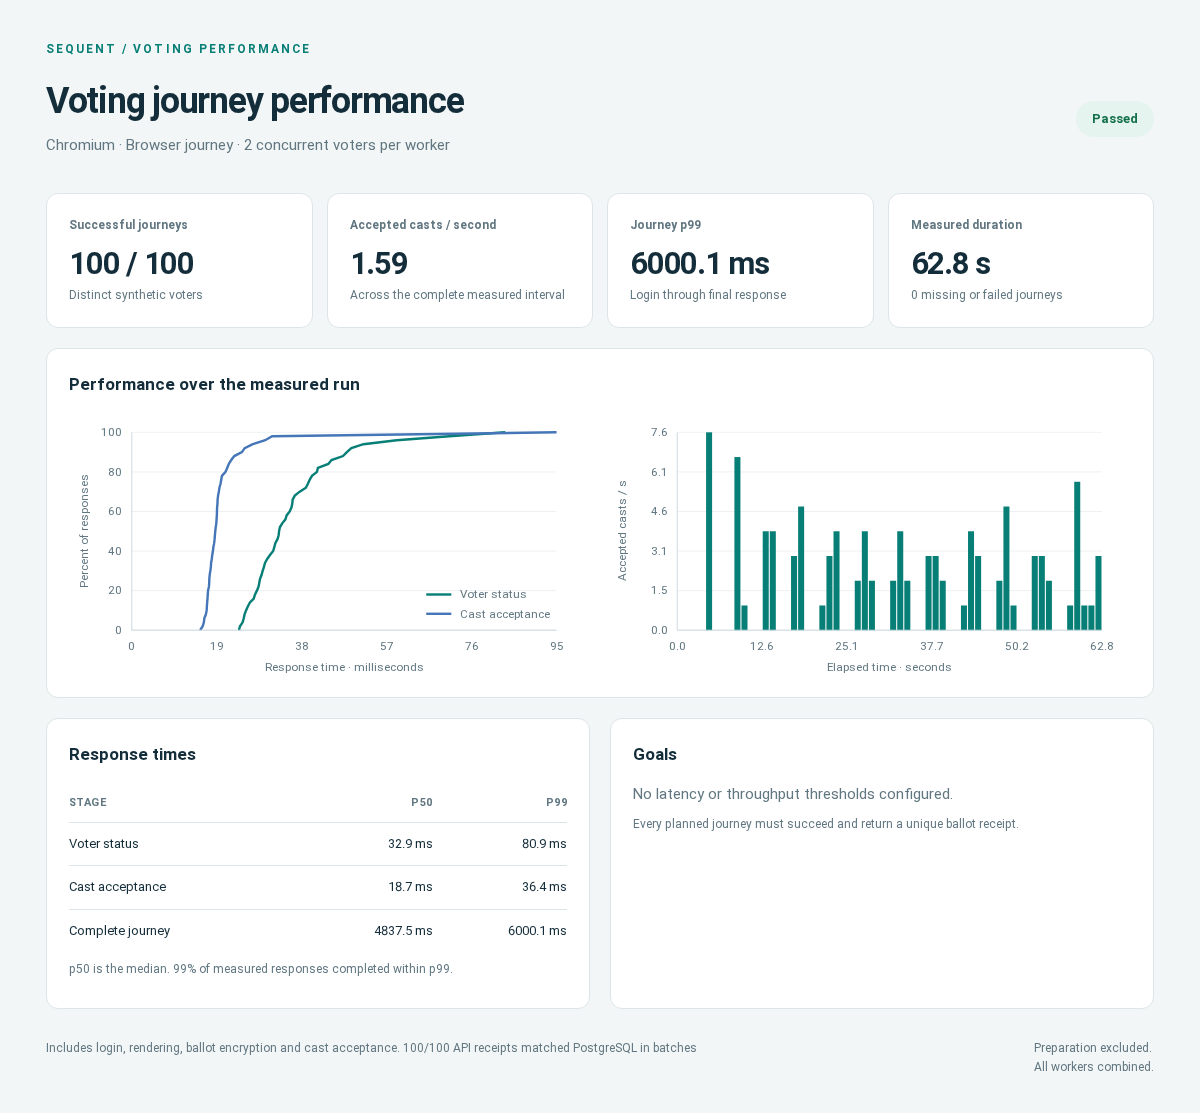This screenshot has width=1200, height=1113.
Task: Click the 32.9 ms voter status p50 cell
Action: [x=410, y=844]
